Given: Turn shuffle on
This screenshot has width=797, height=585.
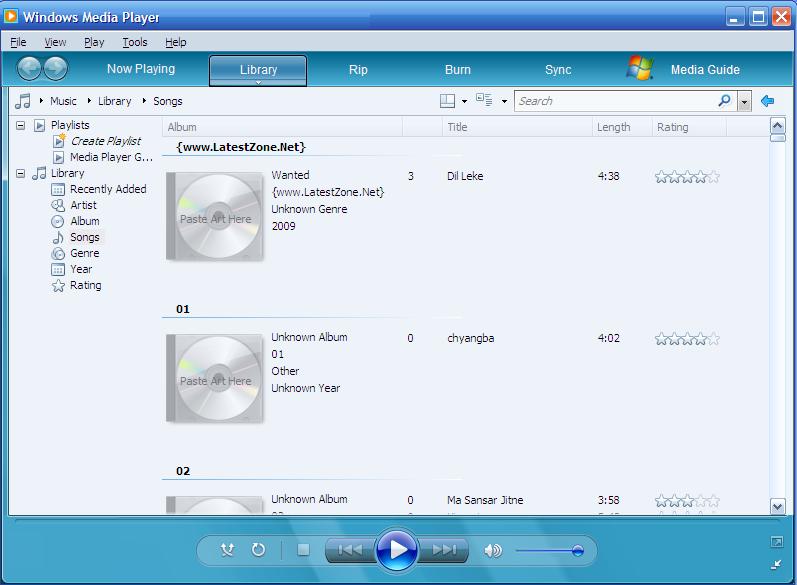Looking at the screenshot, I should 227,549.
